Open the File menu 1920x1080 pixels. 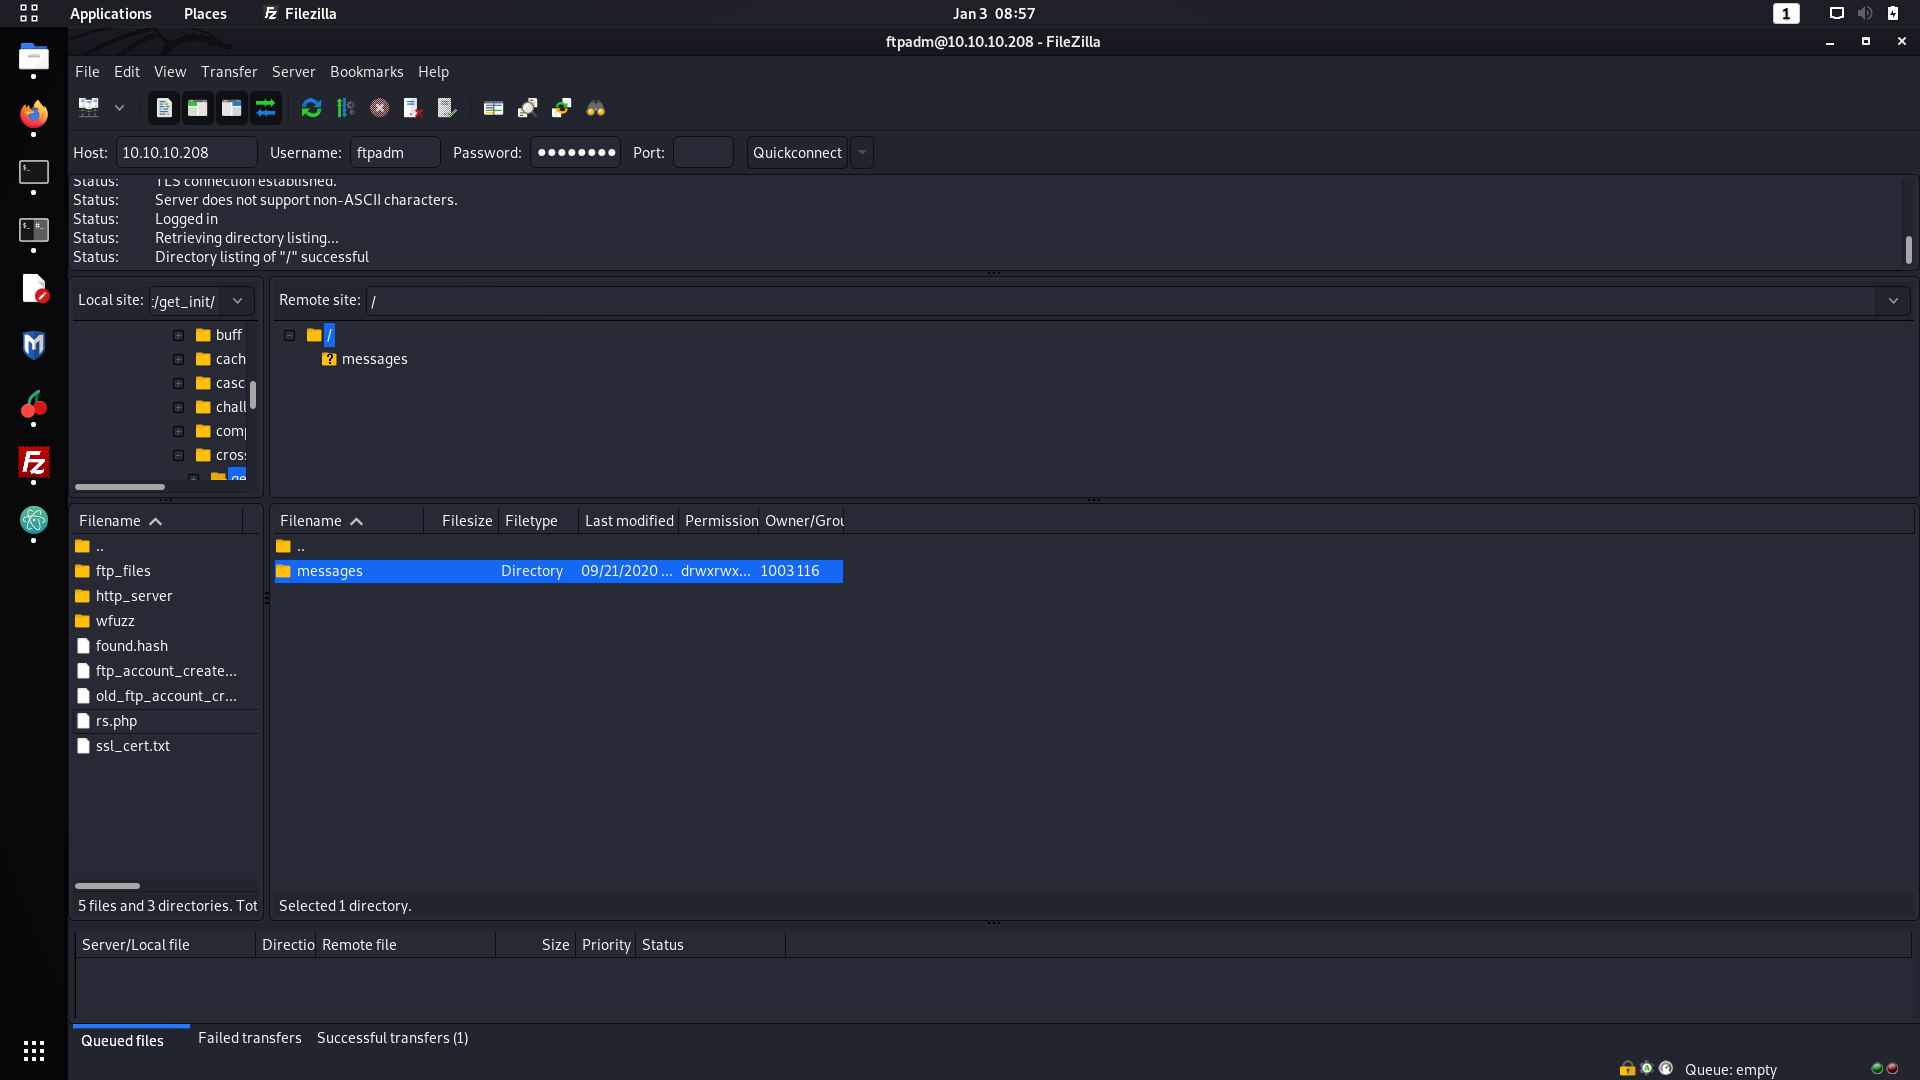tap(87, 72)
